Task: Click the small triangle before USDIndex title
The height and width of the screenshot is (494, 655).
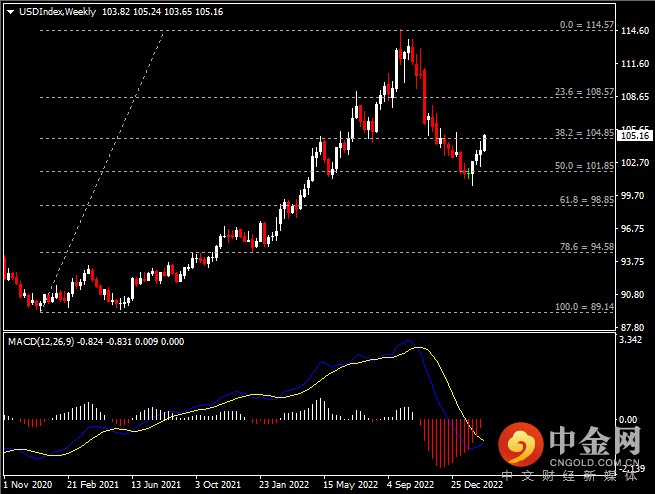Action: tap(9, 10)
